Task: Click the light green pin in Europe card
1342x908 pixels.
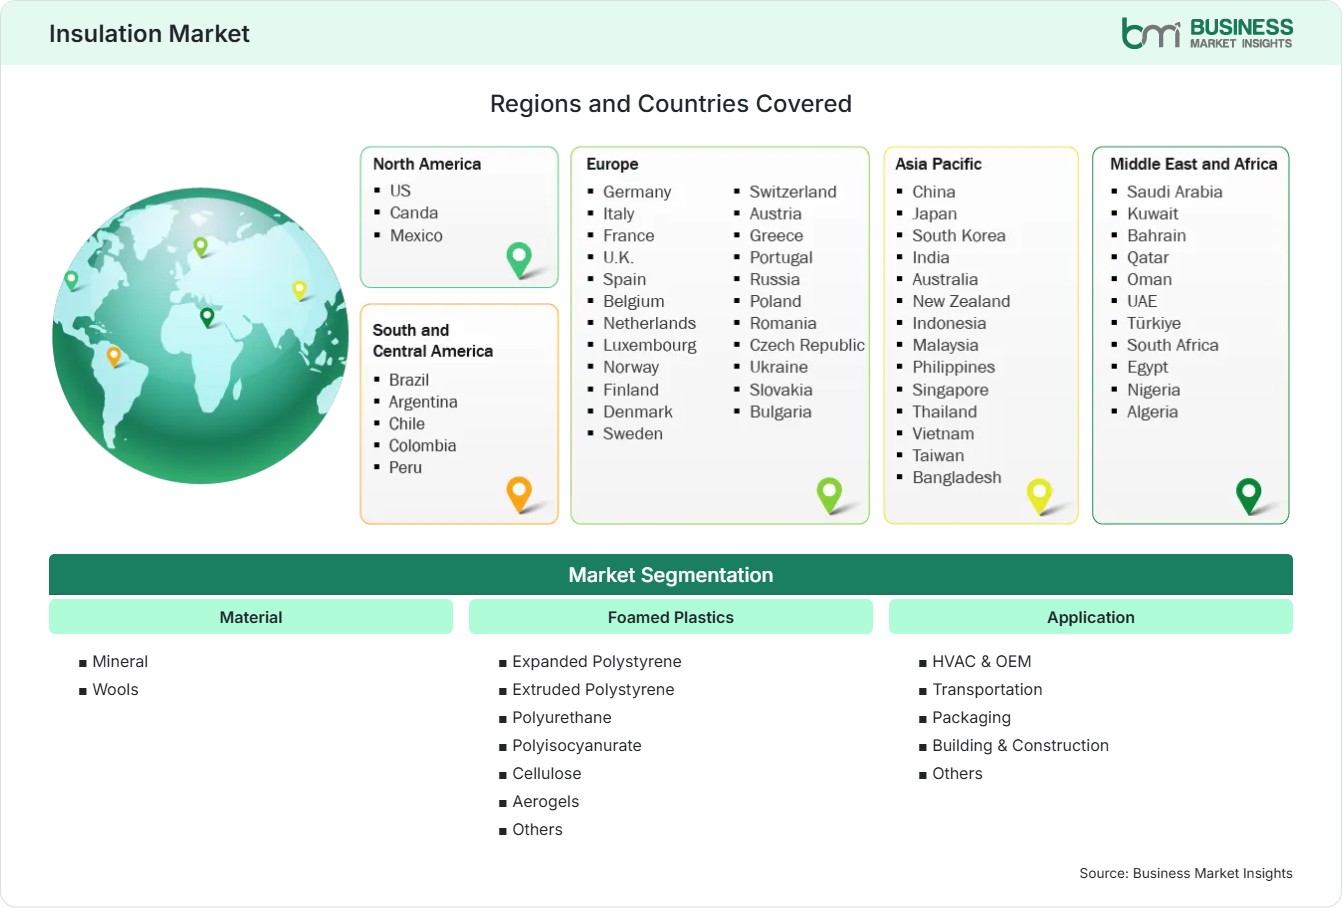Action: [x=829, y=494]
